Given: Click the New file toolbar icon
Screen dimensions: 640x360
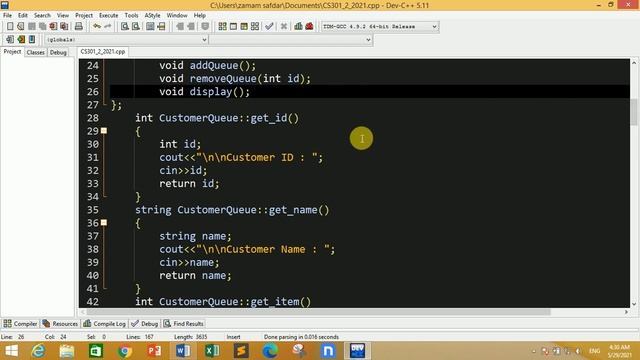Looking at the screenshot, I should coord(10,27).
